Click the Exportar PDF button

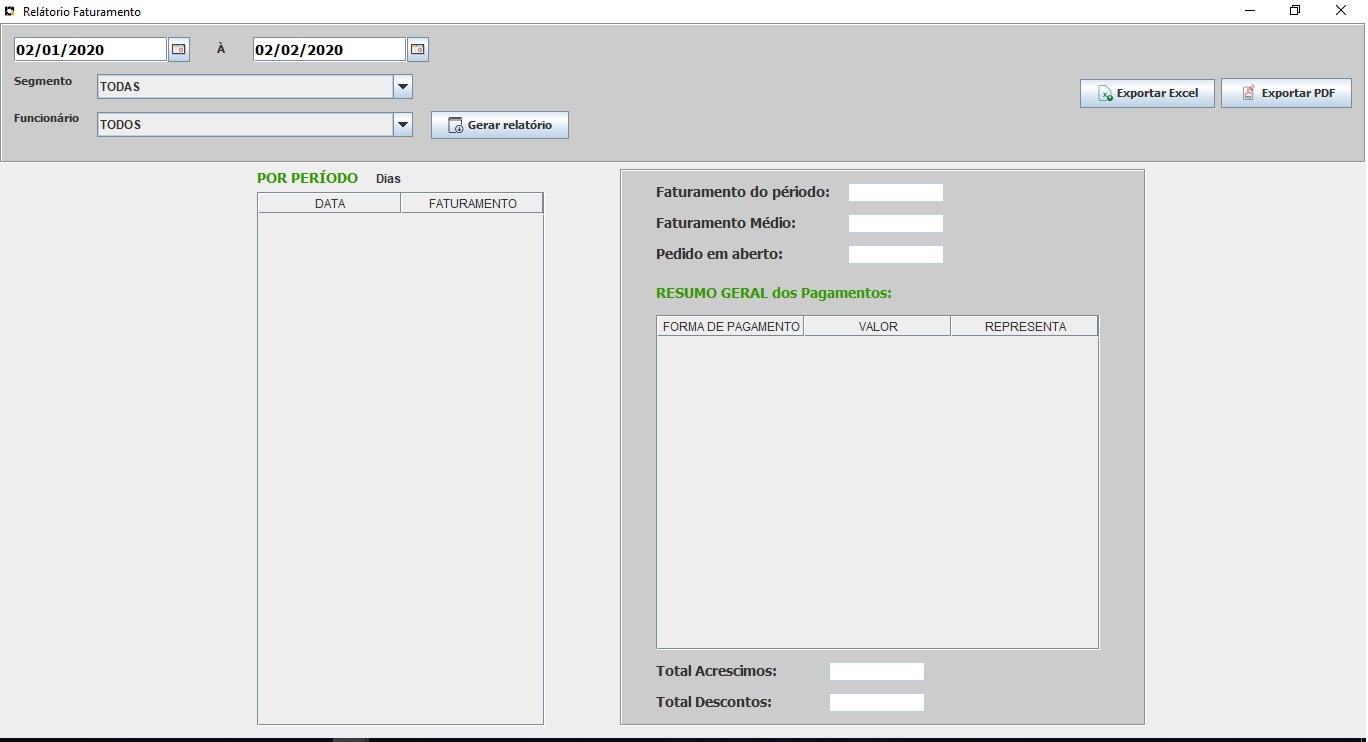(x=1286, y=93)
